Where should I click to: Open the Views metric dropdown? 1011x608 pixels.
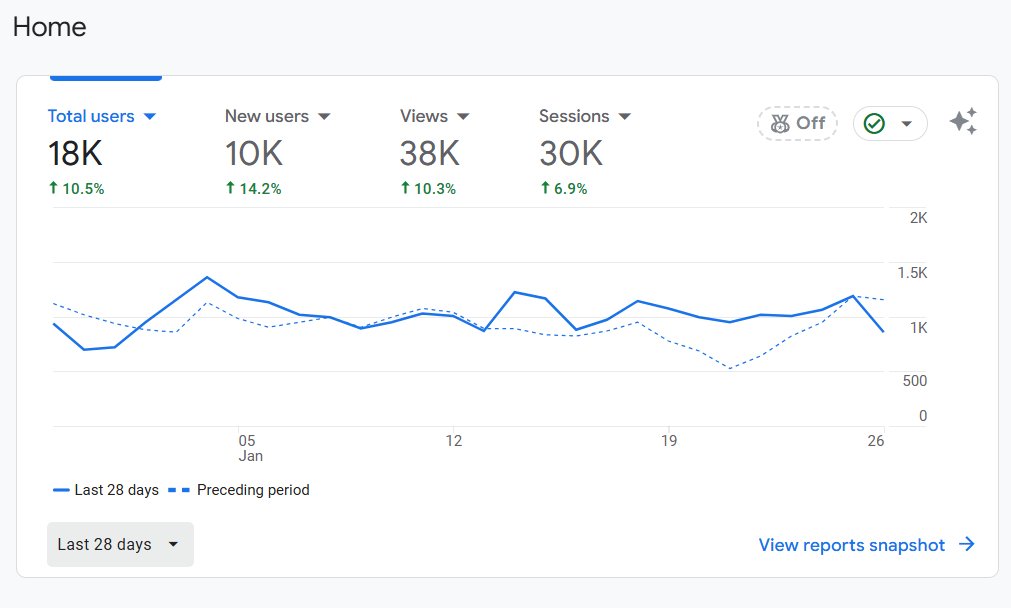463,116
